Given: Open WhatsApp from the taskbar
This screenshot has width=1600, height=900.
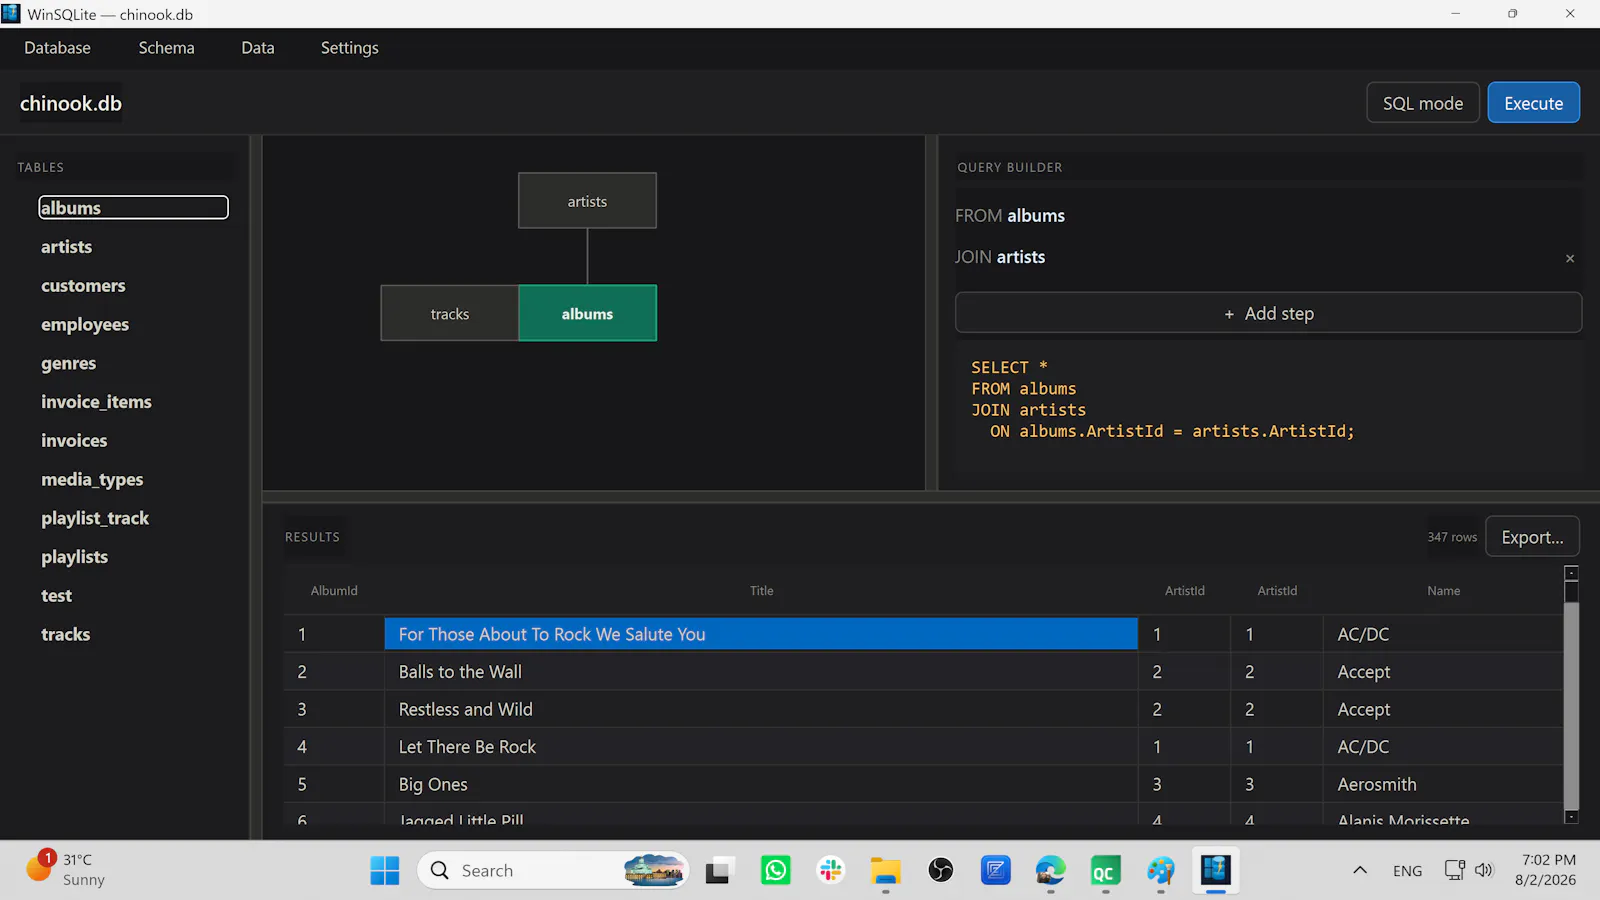Looking at the screenshot, I should click(x=775, y=870).
